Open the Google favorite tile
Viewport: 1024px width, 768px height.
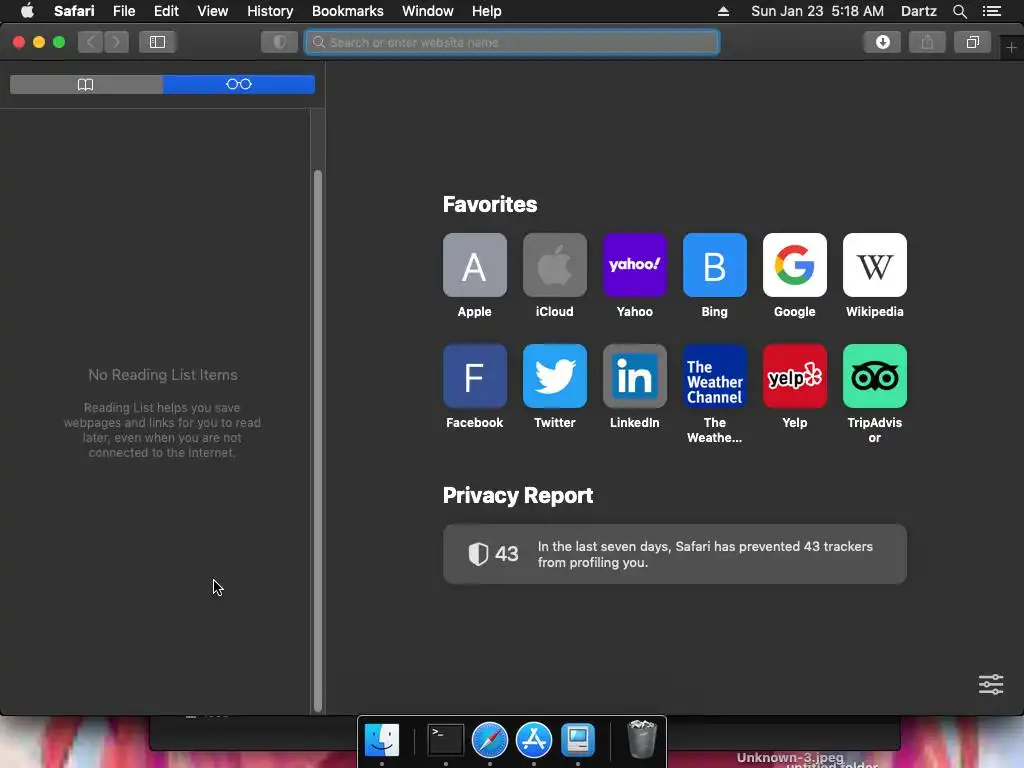coord(795,265)
